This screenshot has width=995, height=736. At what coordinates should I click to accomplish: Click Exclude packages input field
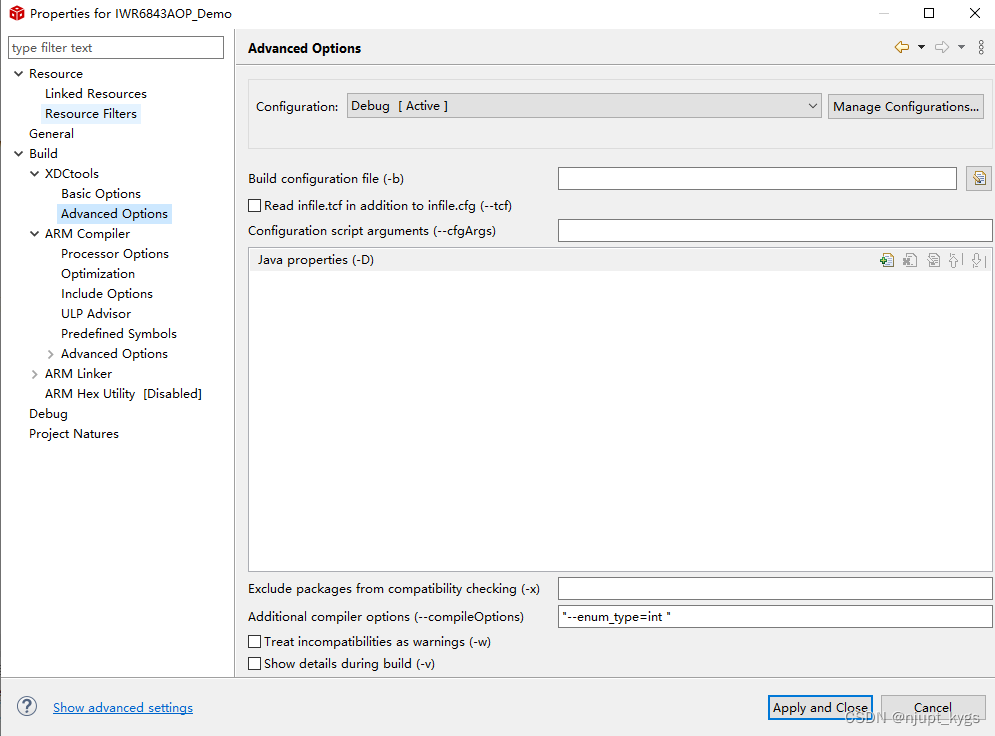click(775, 588)
